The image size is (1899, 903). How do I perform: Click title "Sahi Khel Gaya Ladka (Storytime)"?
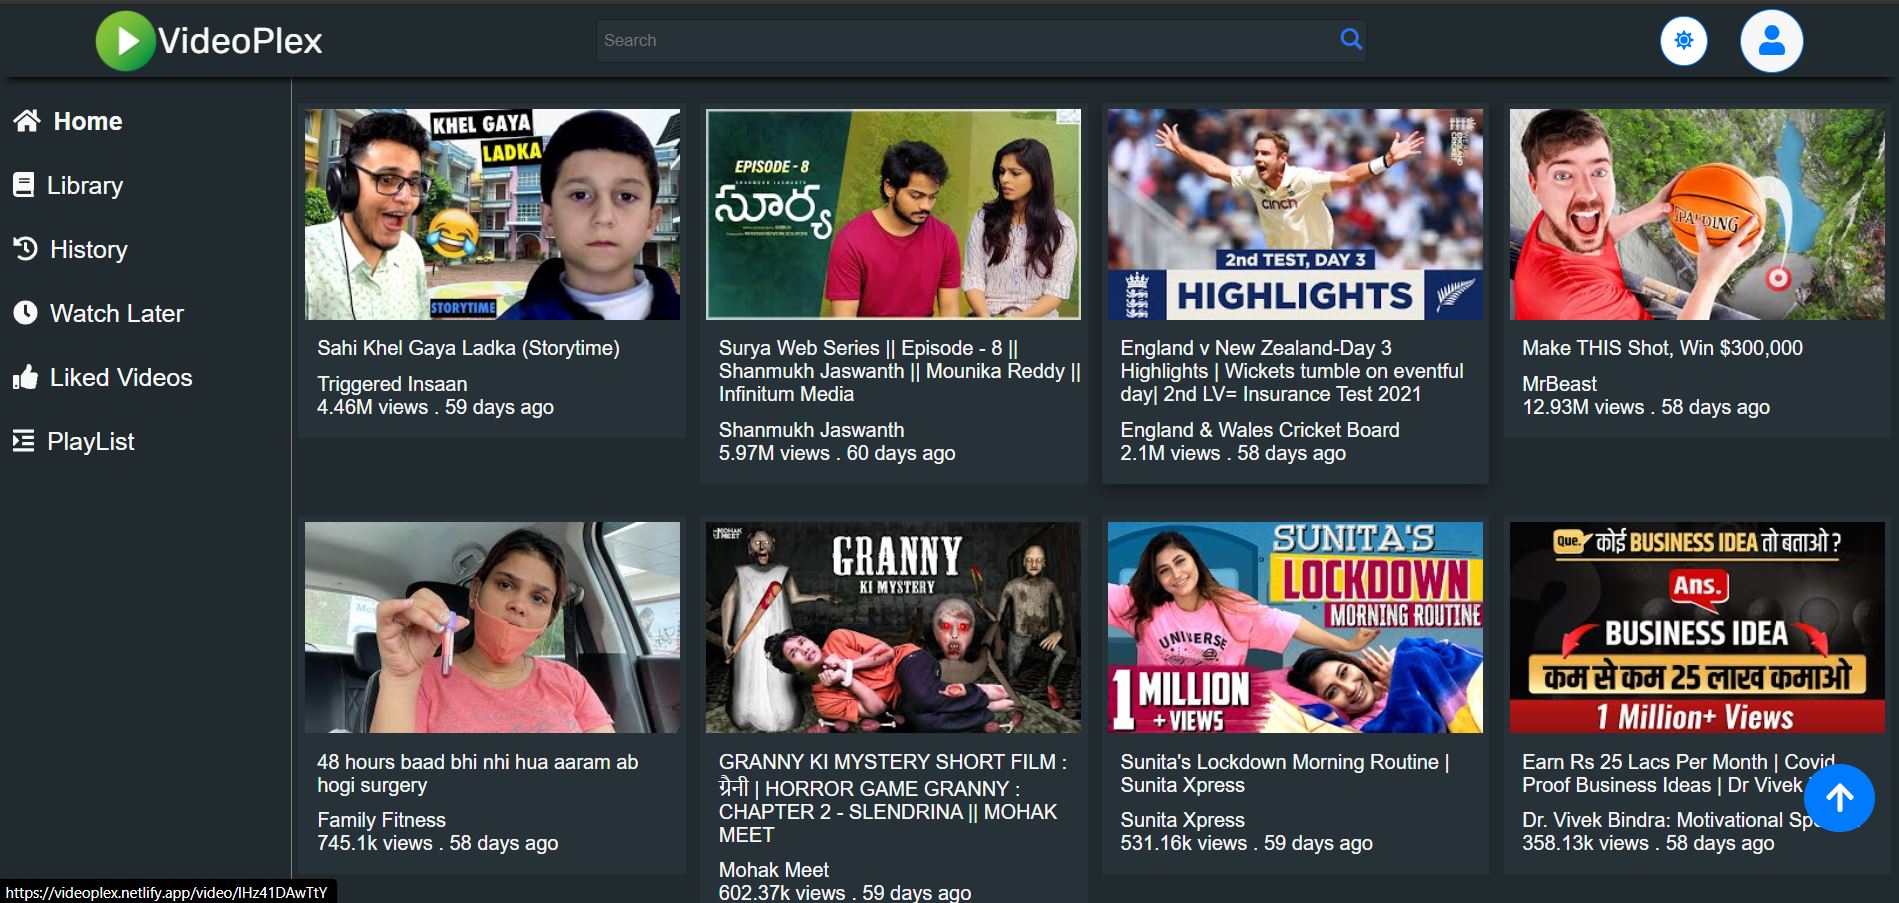click(468, 348)
